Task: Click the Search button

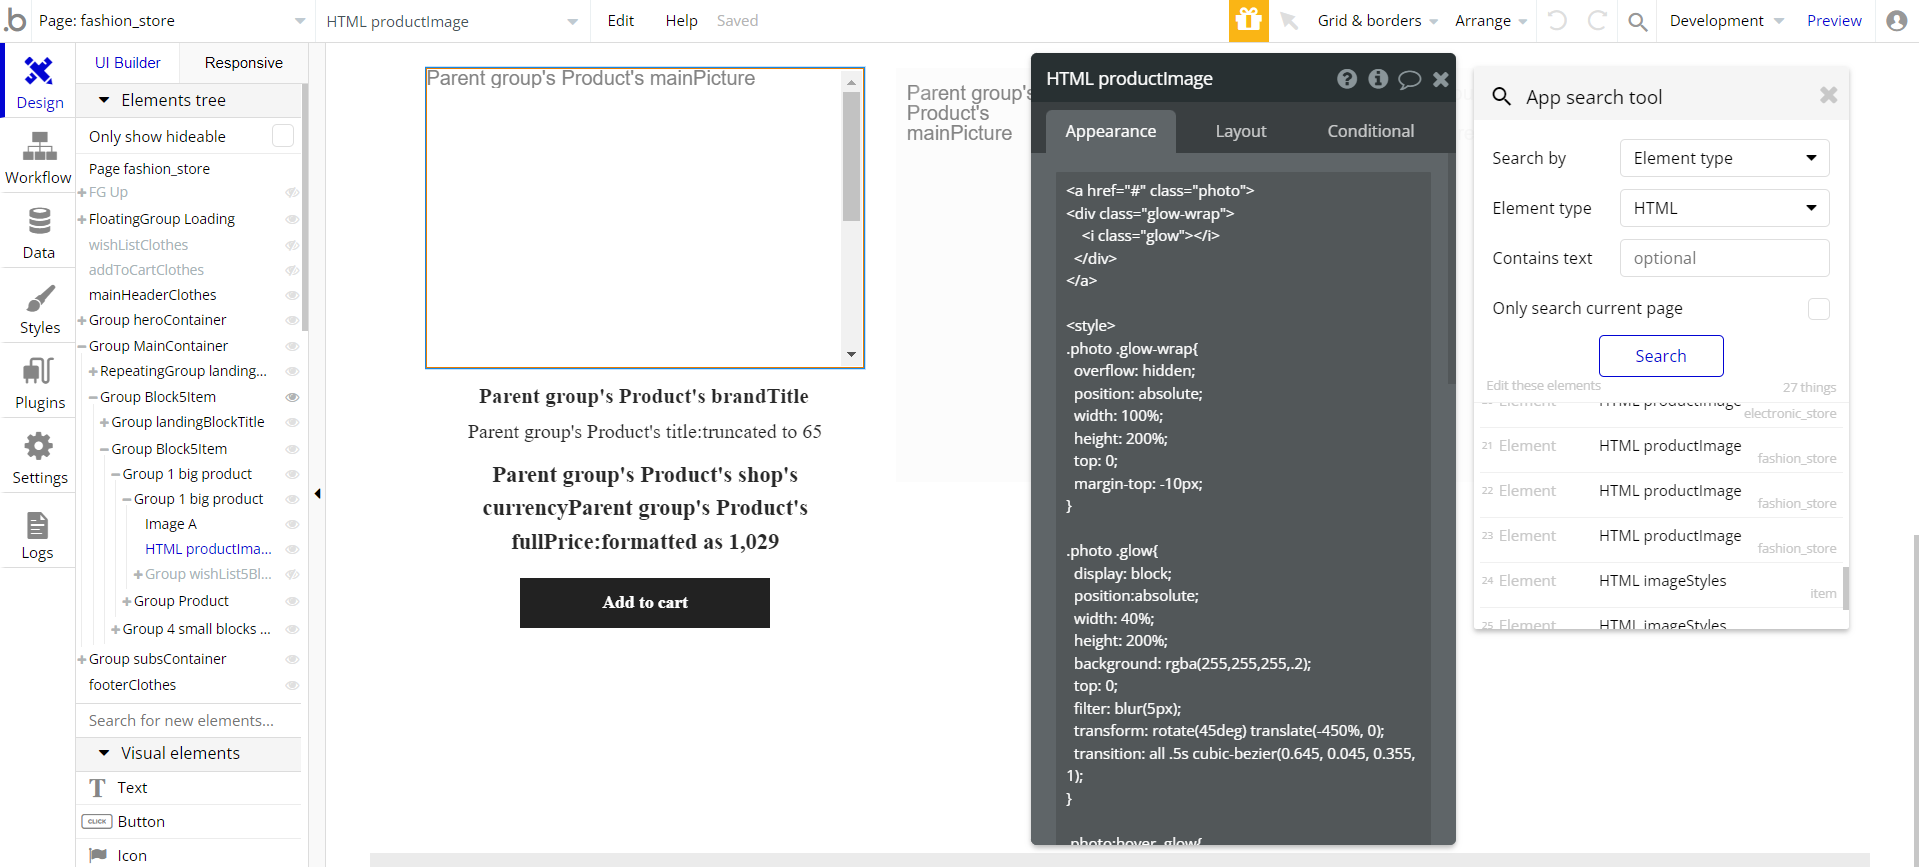Action: click(1660, 356)
